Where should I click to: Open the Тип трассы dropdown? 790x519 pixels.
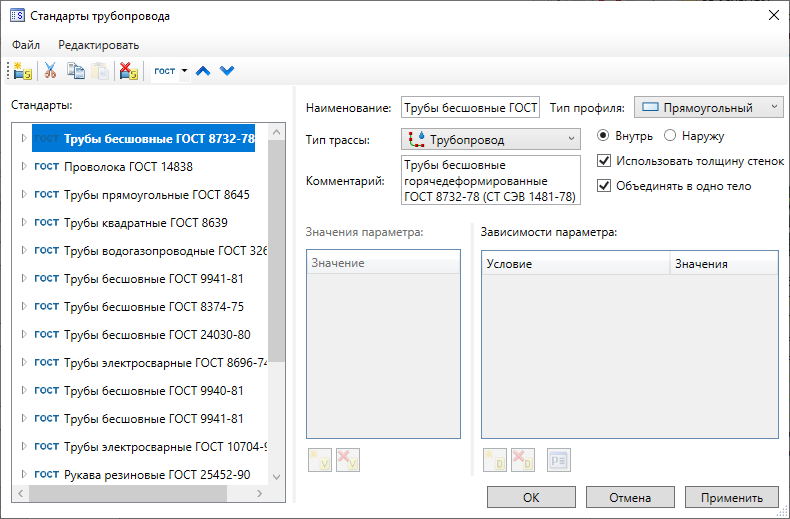pyautogui.click(x=490, y=139)
